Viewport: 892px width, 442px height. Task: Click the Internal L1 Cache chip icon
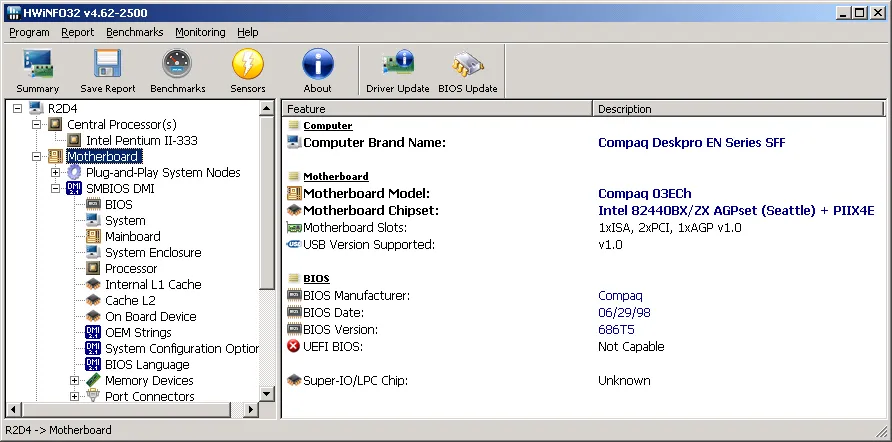[93, 284]
